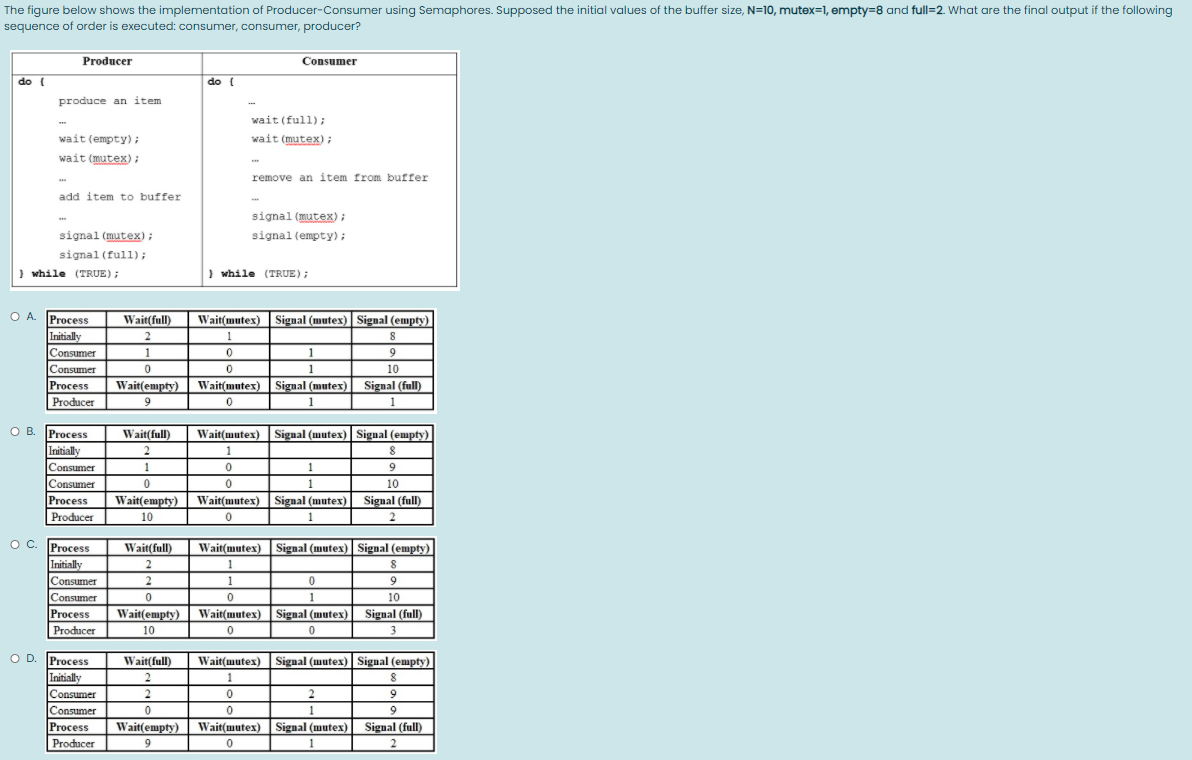Click the Consumer column header
Image resolution: width=1192 pixels, height=760 pixels.
[329, 62]
